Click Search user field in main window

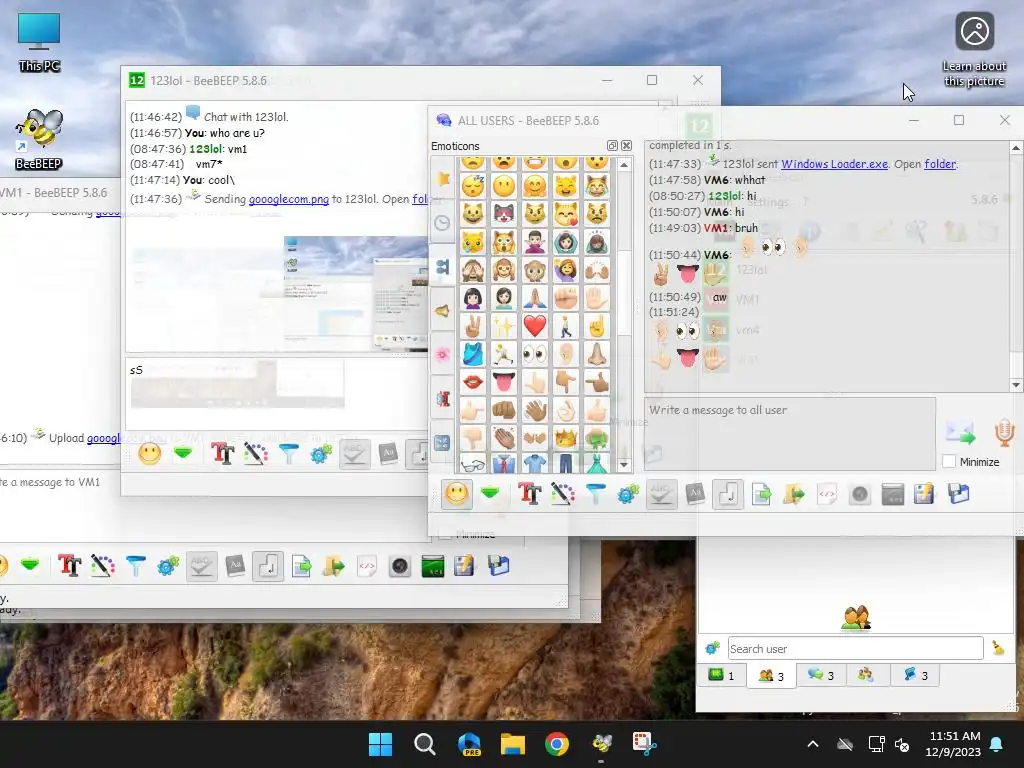(x=856, y=648)
